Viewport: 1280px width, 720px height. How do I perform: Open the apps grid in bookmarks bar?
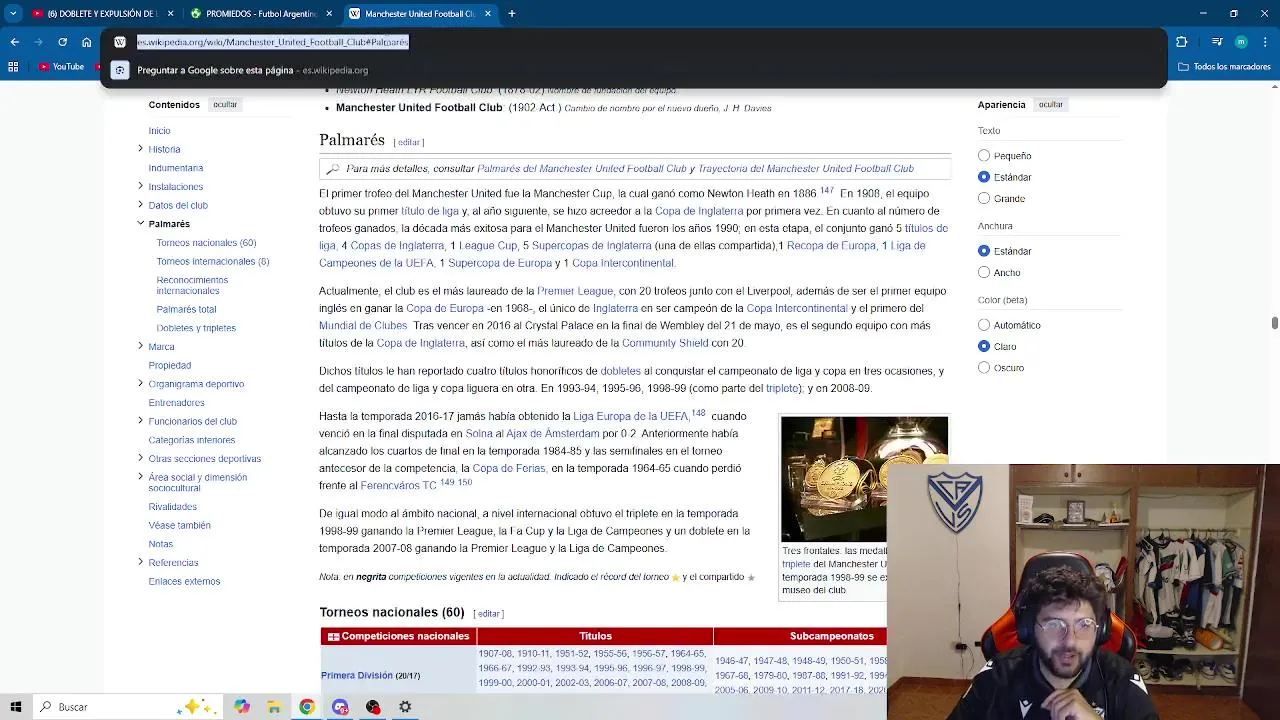pyautogui.click(x=13, y=67)
